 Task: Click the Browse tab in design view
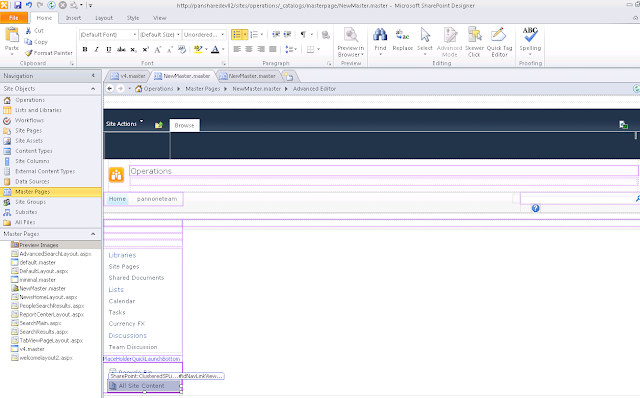coord(184,125)
